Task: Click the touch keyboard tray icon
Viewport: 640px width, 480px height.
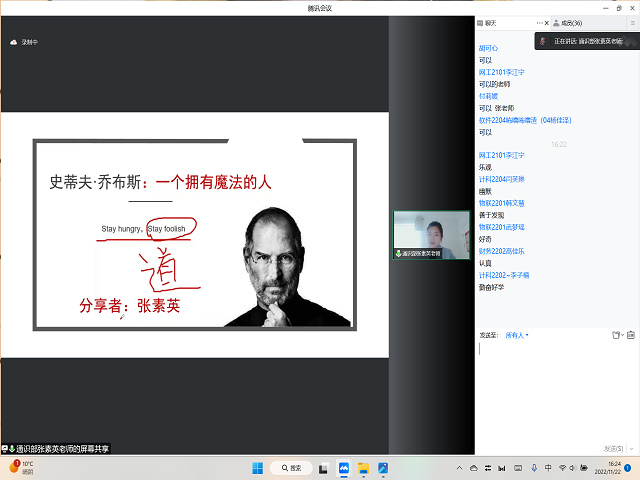Action: point(518,468)
